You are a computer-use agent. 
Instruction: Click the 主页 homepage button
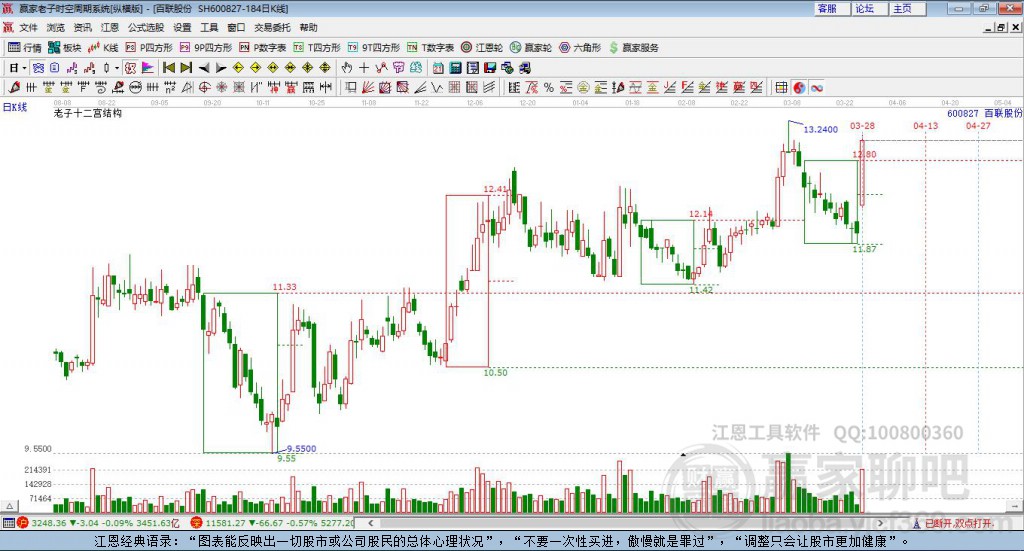click(x=907, y=8)
